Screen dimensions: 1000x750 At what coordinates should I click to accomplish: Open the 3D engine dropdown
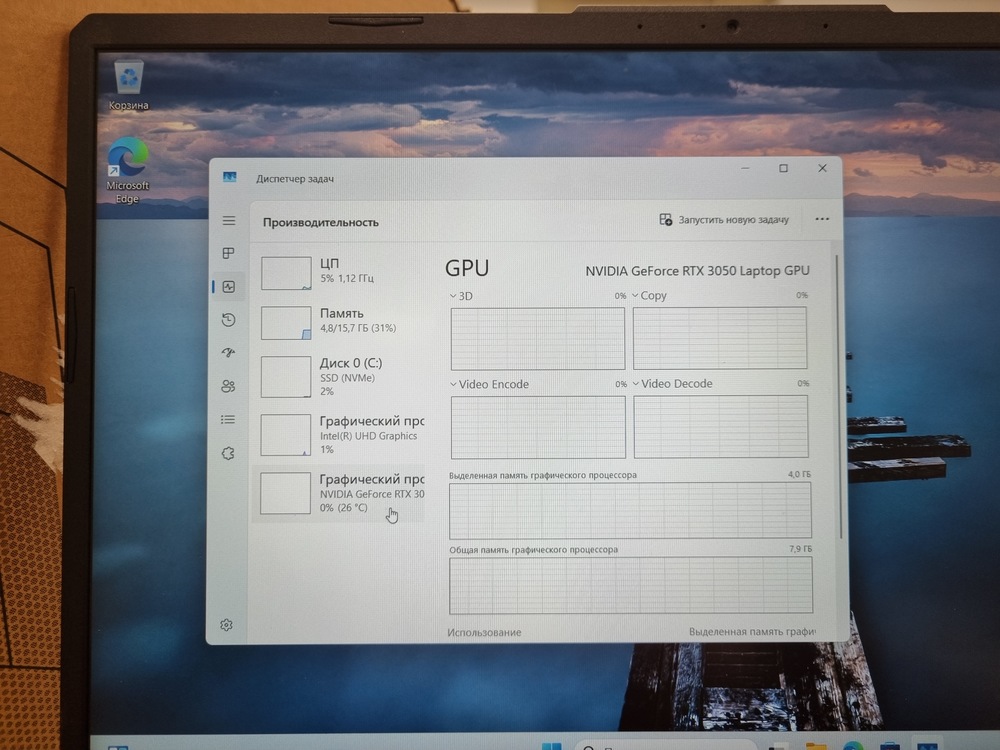click(461, 296)
